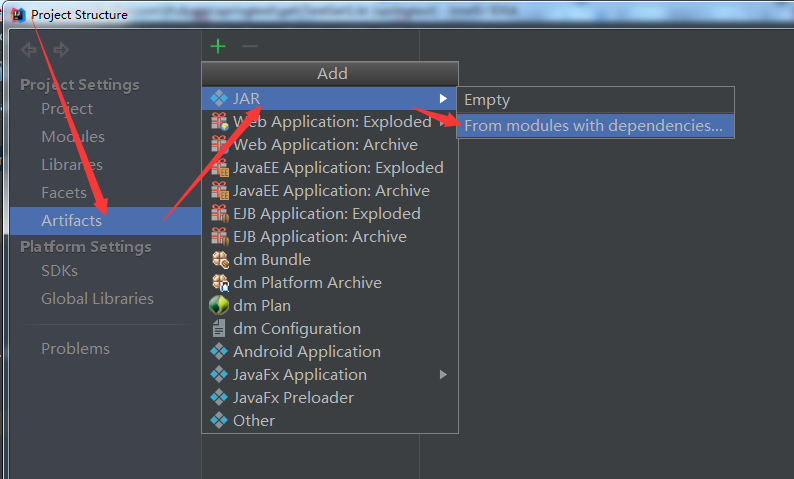Click the minus Remove artifact icon
This screenshot has height=479, width=794.
pyautogui.click(x=250, y=47)
